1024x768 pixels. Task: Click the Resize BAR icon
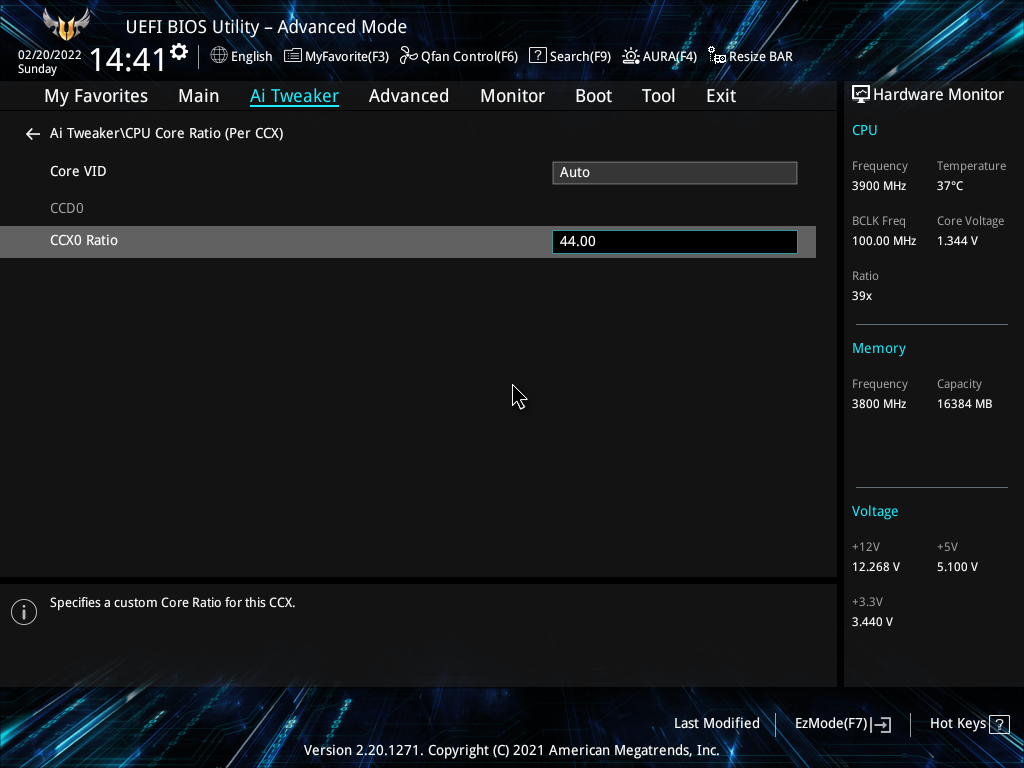click(717, 56)
